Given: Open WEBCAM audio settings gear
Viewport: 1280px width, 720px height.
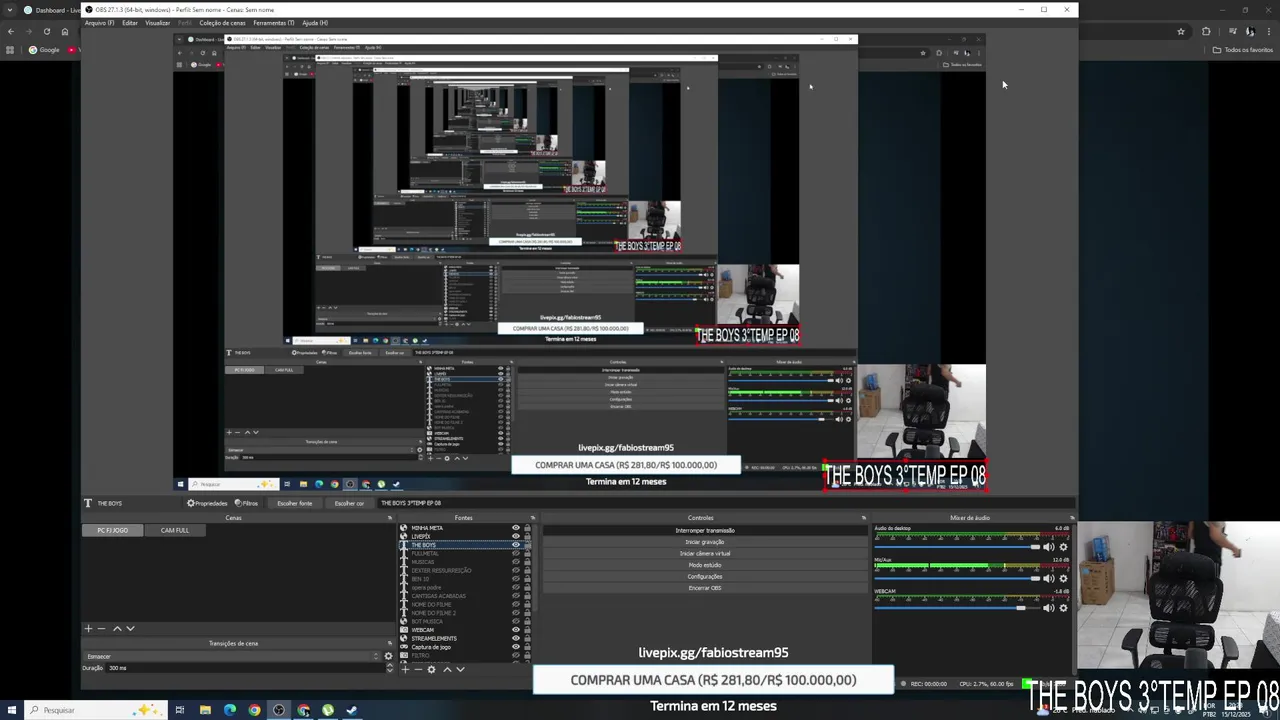Looking at the screenshot, I should [x=1063, y=608].
